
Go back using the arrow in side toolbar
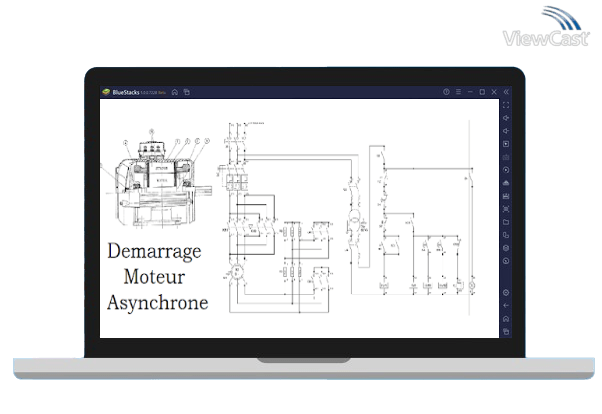coord(506,306)
